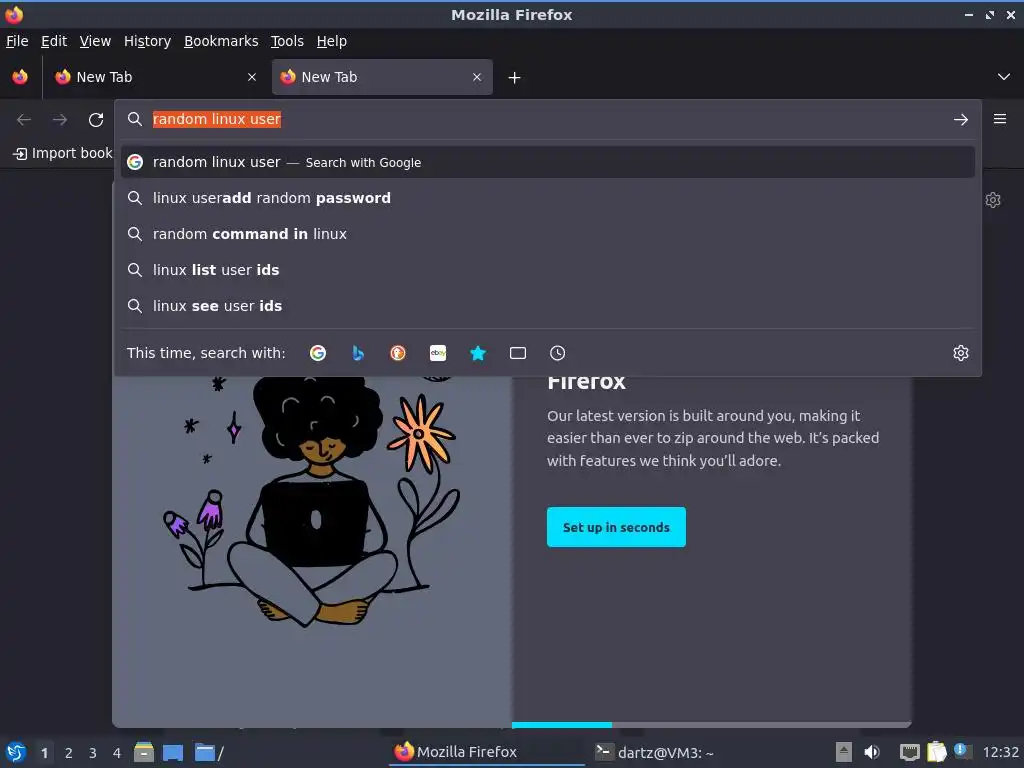Personalize new tab gear icon on the page
This screenshot has height=768, width=1024.
pos(993,200)
